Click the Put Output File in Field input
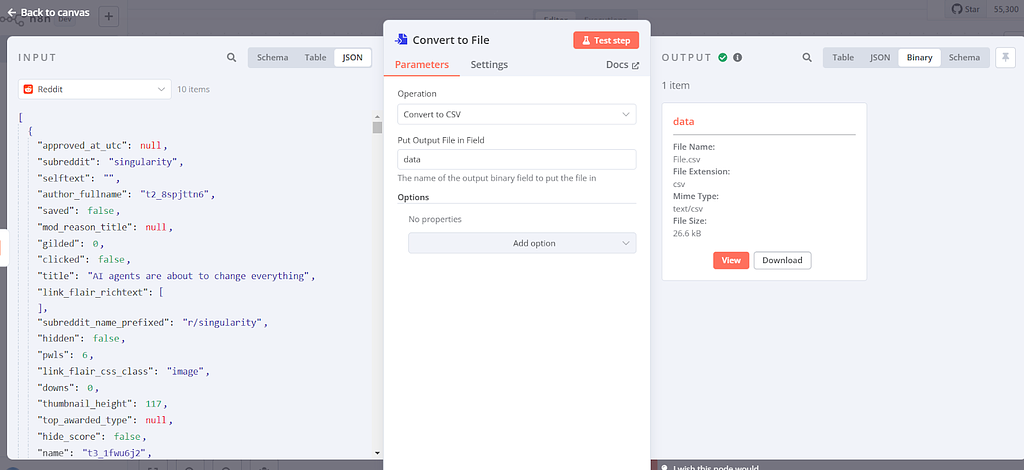Viewport: 1024px width, 470px height. point(516,159)
